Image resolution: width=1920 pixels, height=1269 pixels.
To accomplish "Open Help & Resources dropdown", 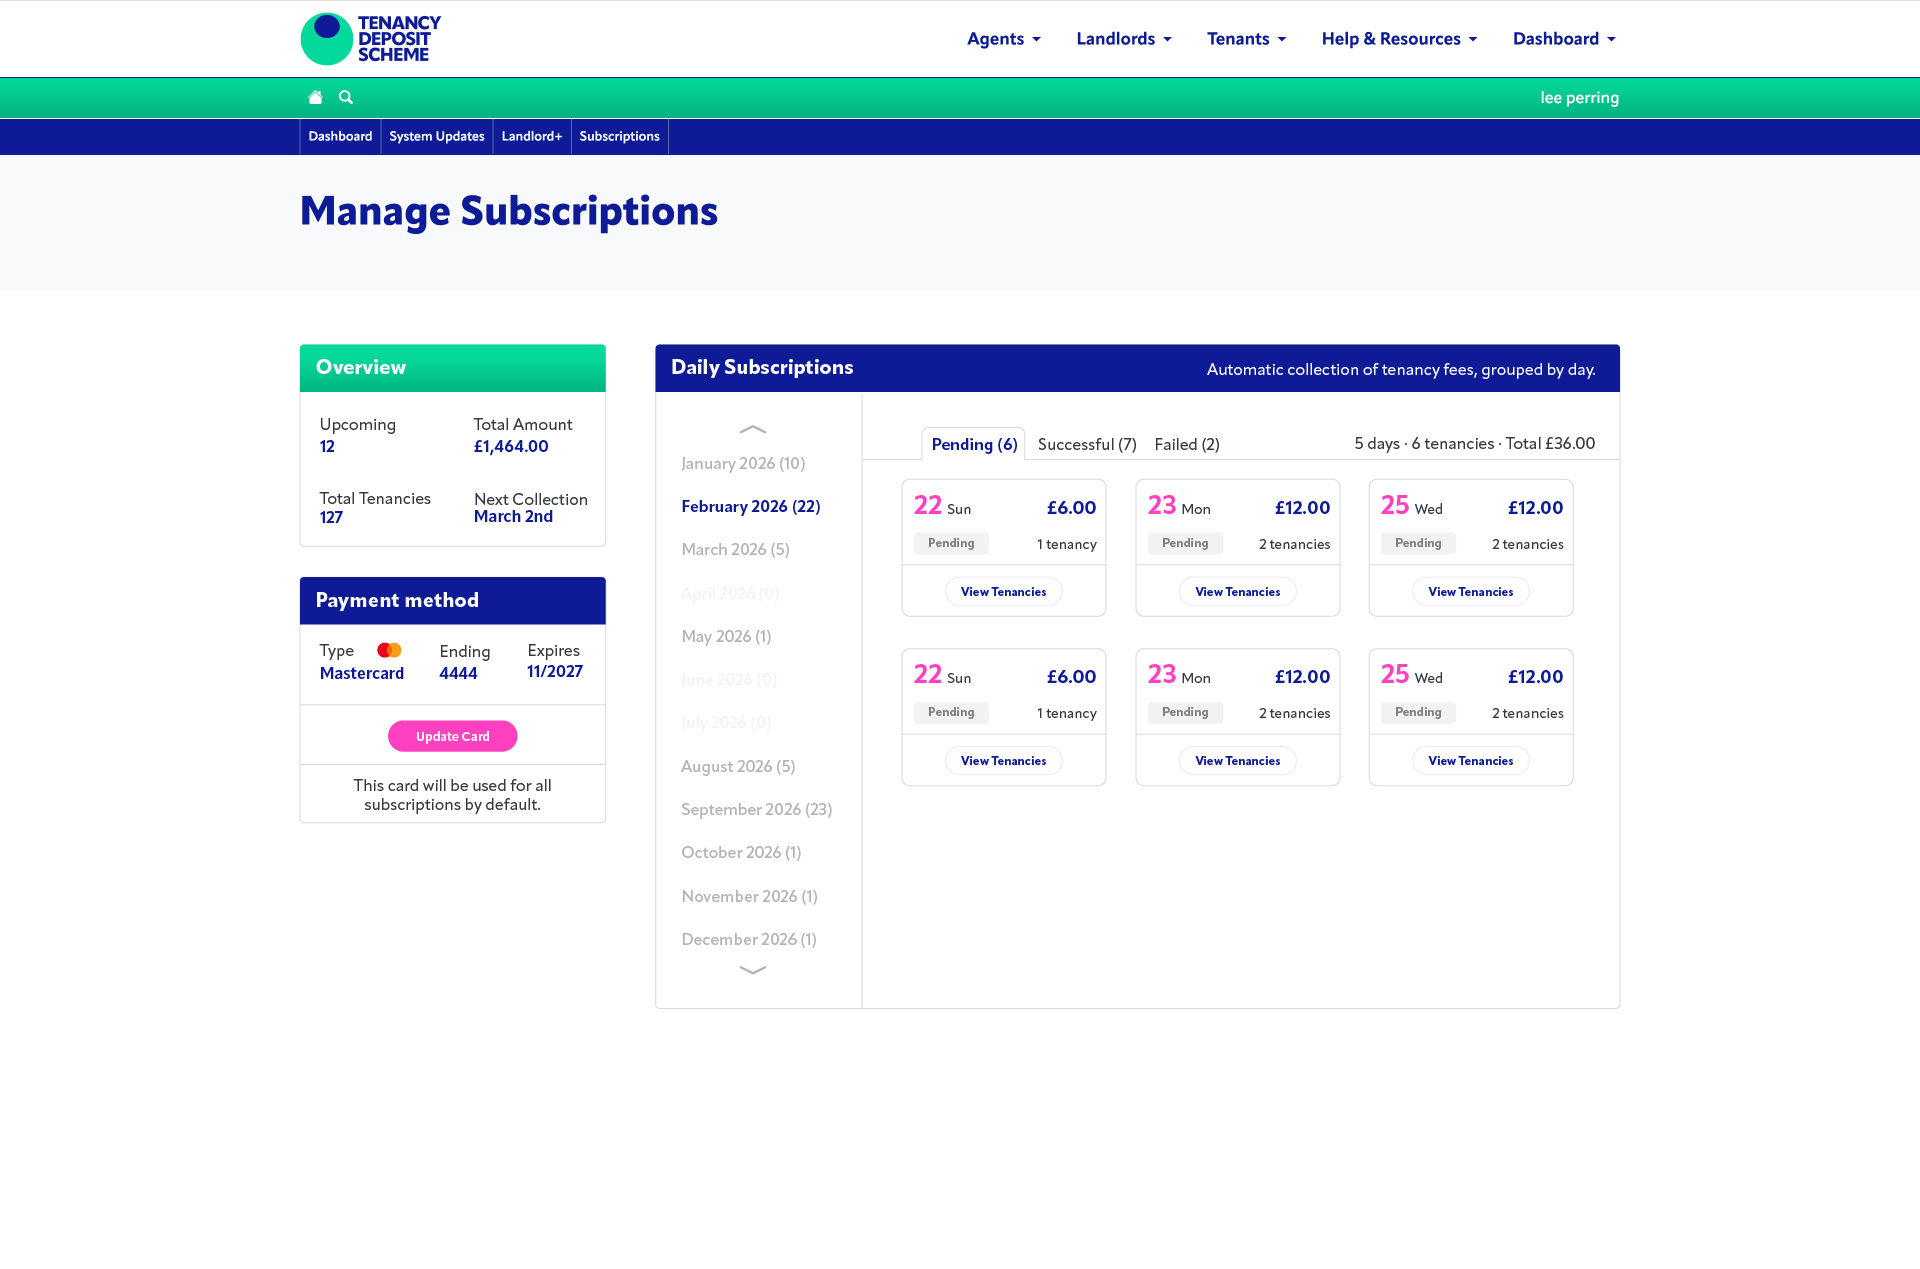I will [1398, 39].
